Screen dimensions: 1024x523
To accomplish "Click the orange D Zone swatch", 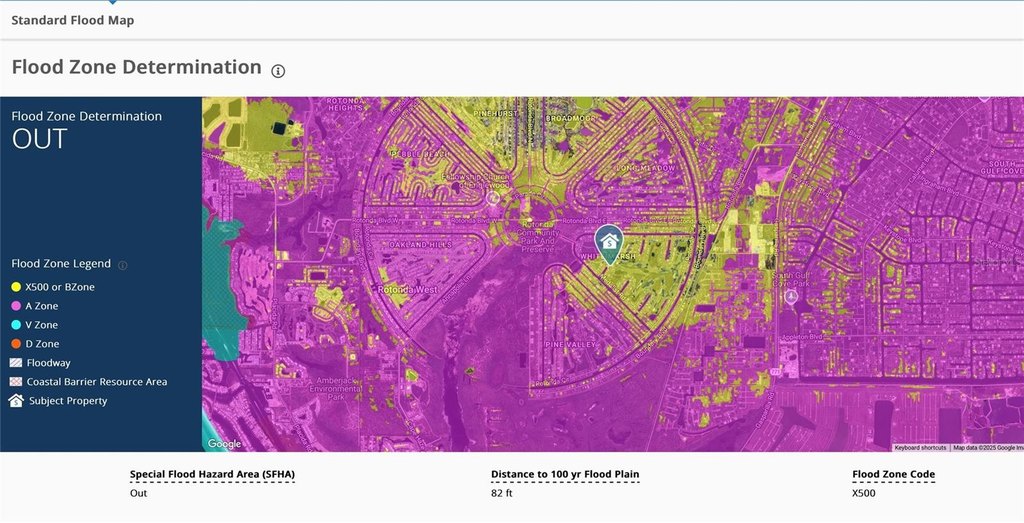I will tap(16, 344).
